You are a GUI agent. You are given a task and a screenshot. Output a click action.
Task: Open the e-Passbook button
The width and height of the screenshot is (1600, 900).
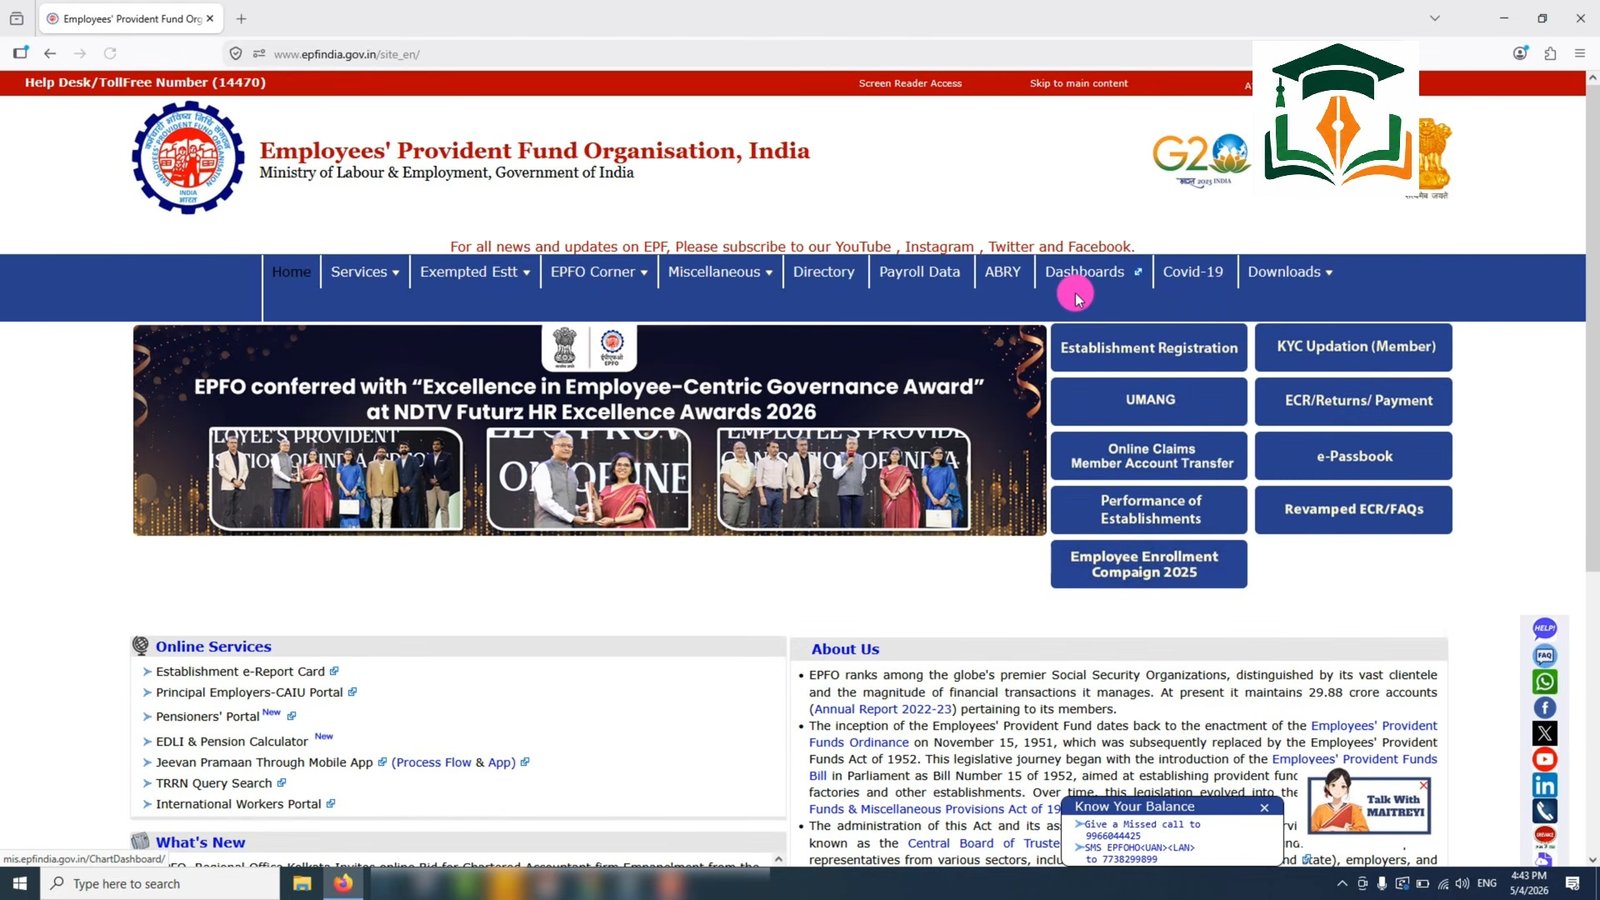[x=1354, y=456]
